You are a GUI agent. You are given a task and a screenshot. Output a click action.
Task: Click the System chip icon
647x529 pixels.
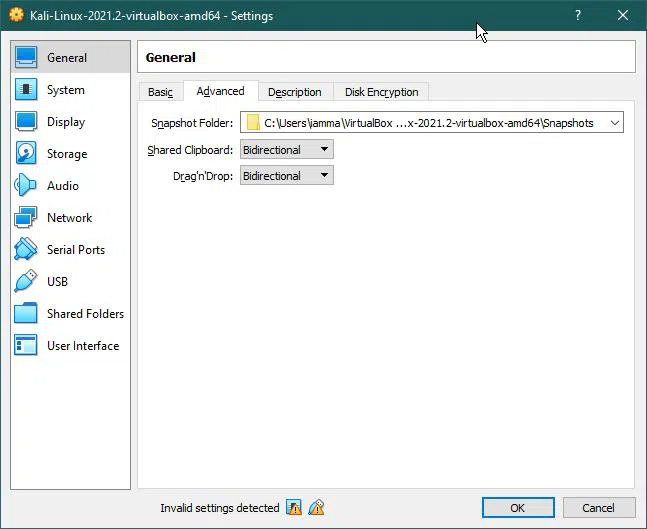(26, 90)
